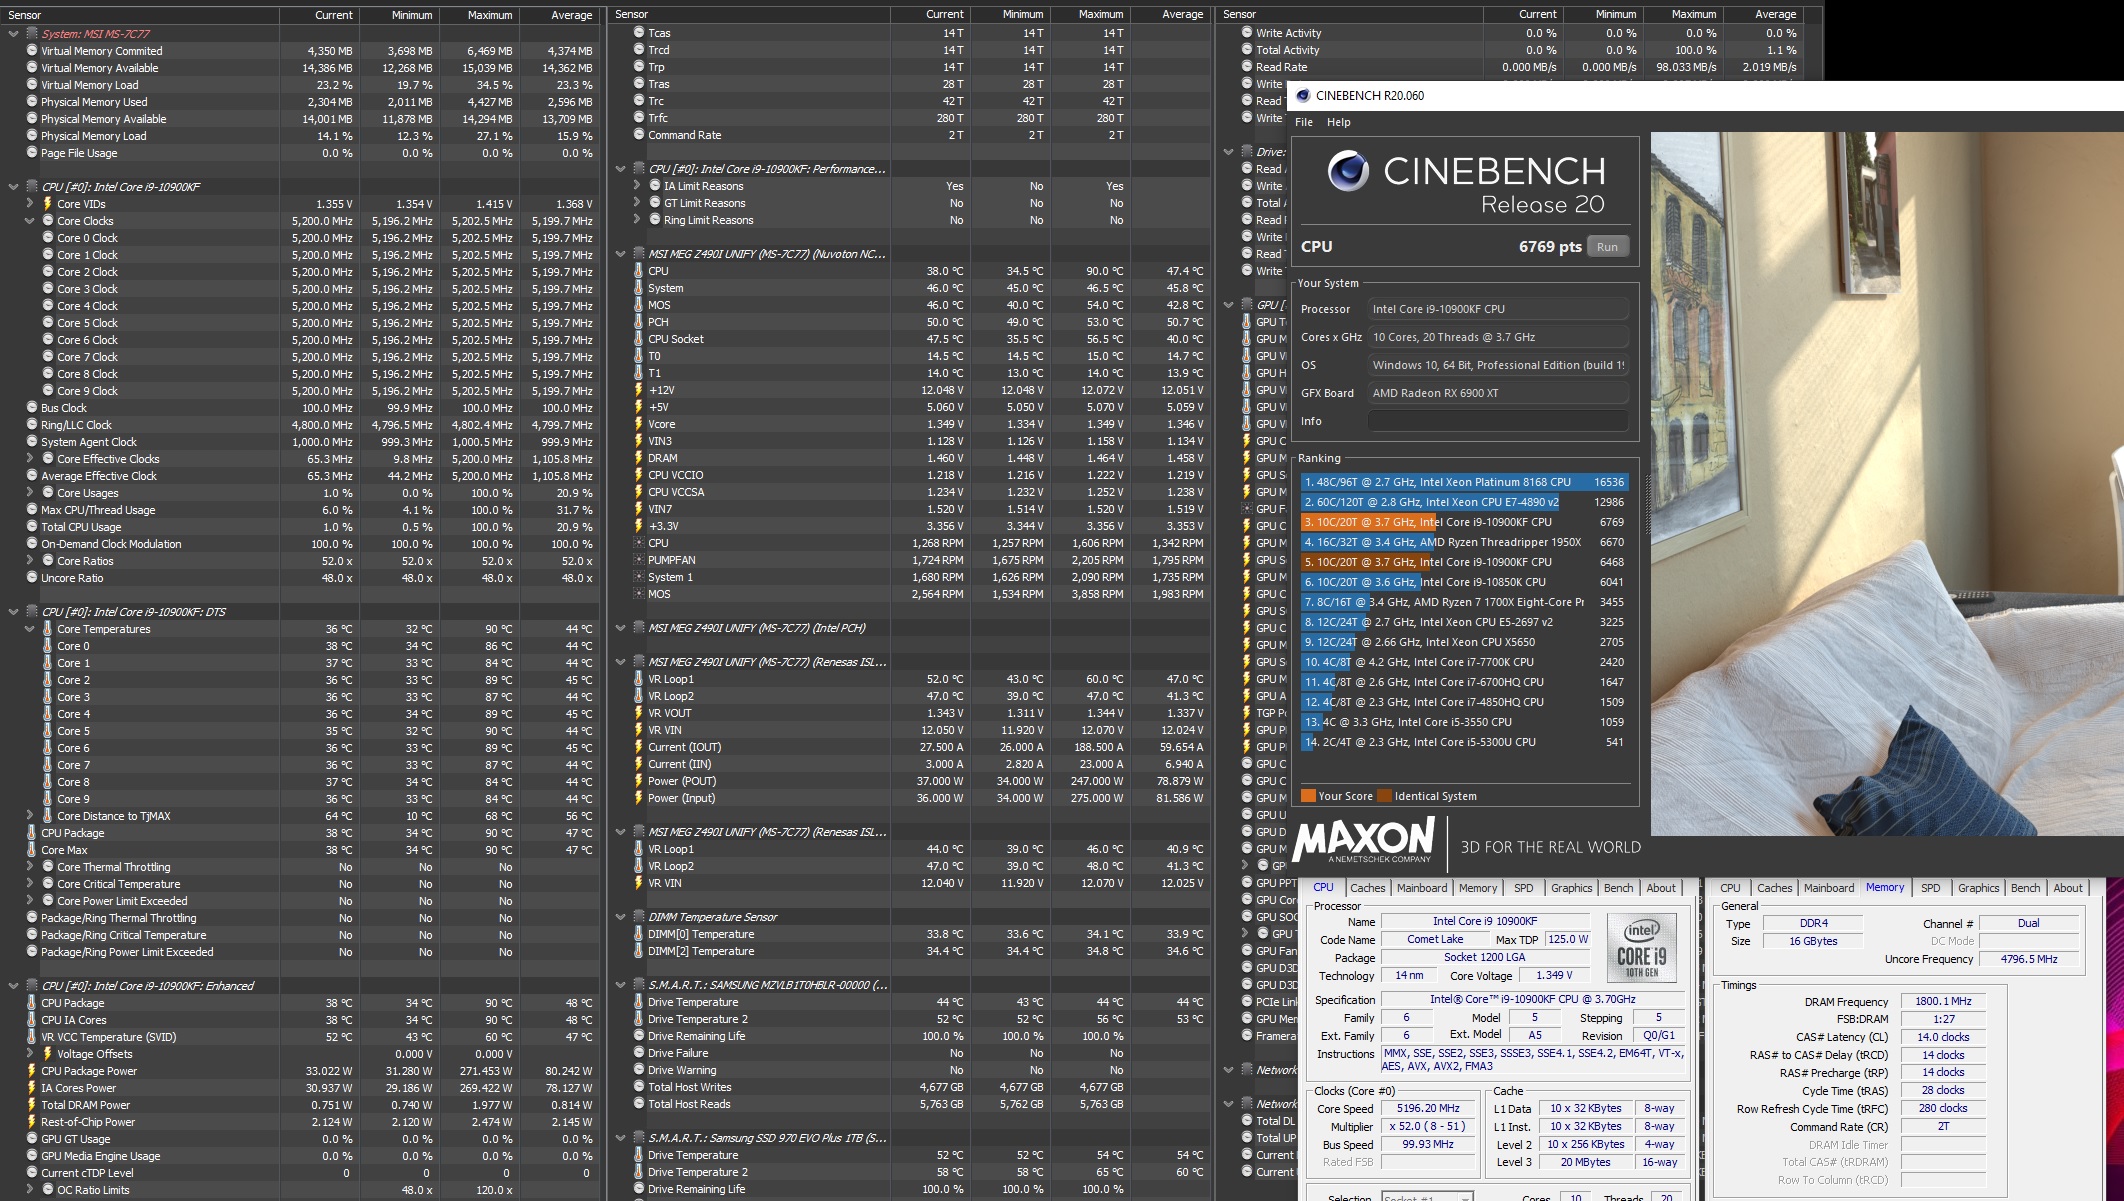Click the clock icon beside Core 0 Clock
This screenshot has width=2124, height=1201.
[48, 238]
